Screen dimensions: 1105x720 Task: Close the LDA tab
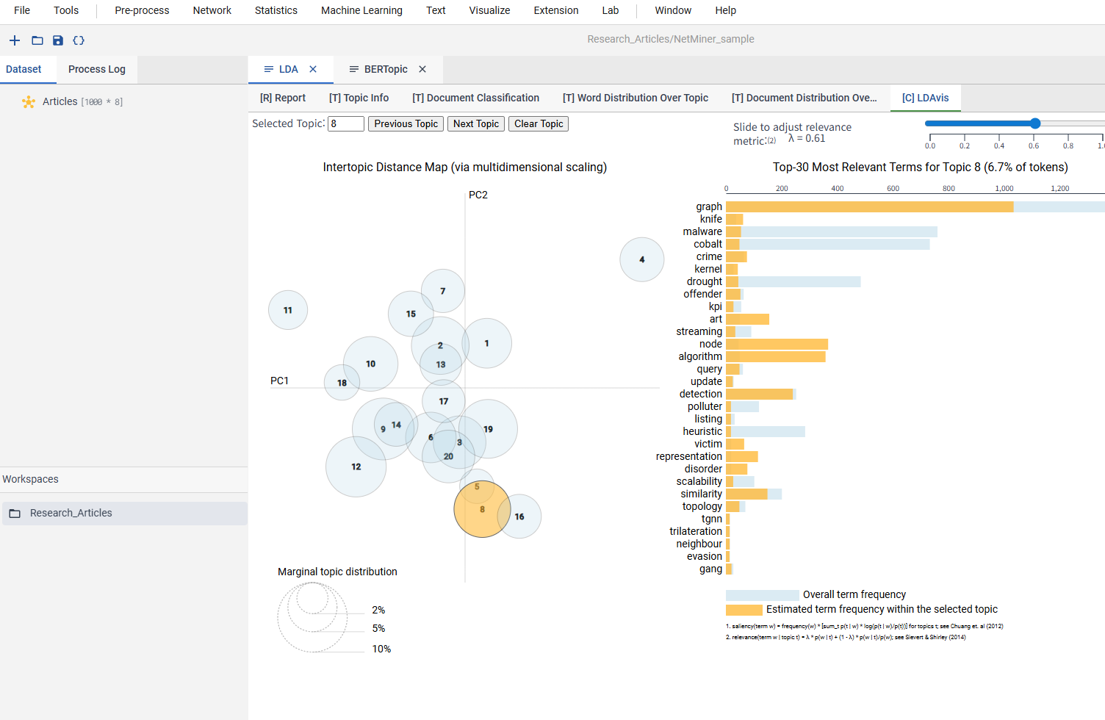[313, 69]
